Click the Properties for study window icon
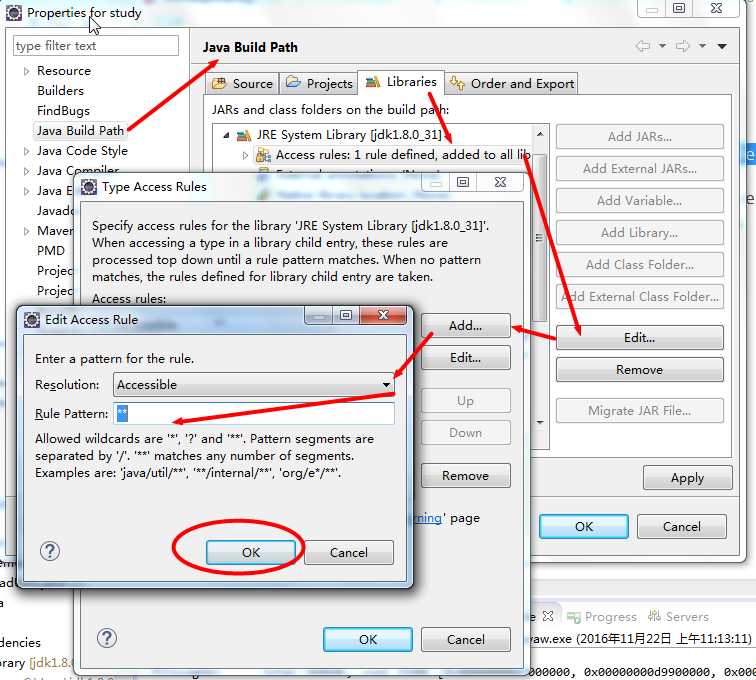The height and width of the screenshot is (680, 756). (14, 13)
